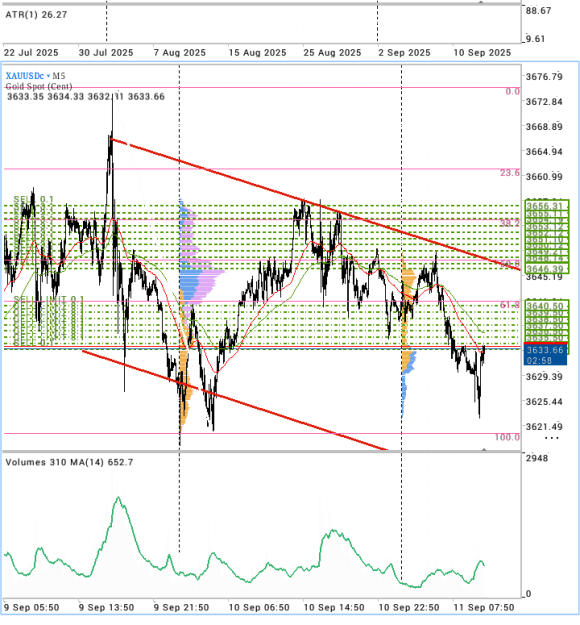The width and height of the screenshot is (580, 625).
Task: Click the triangle handle above Volumes pane
Action: 484,450
